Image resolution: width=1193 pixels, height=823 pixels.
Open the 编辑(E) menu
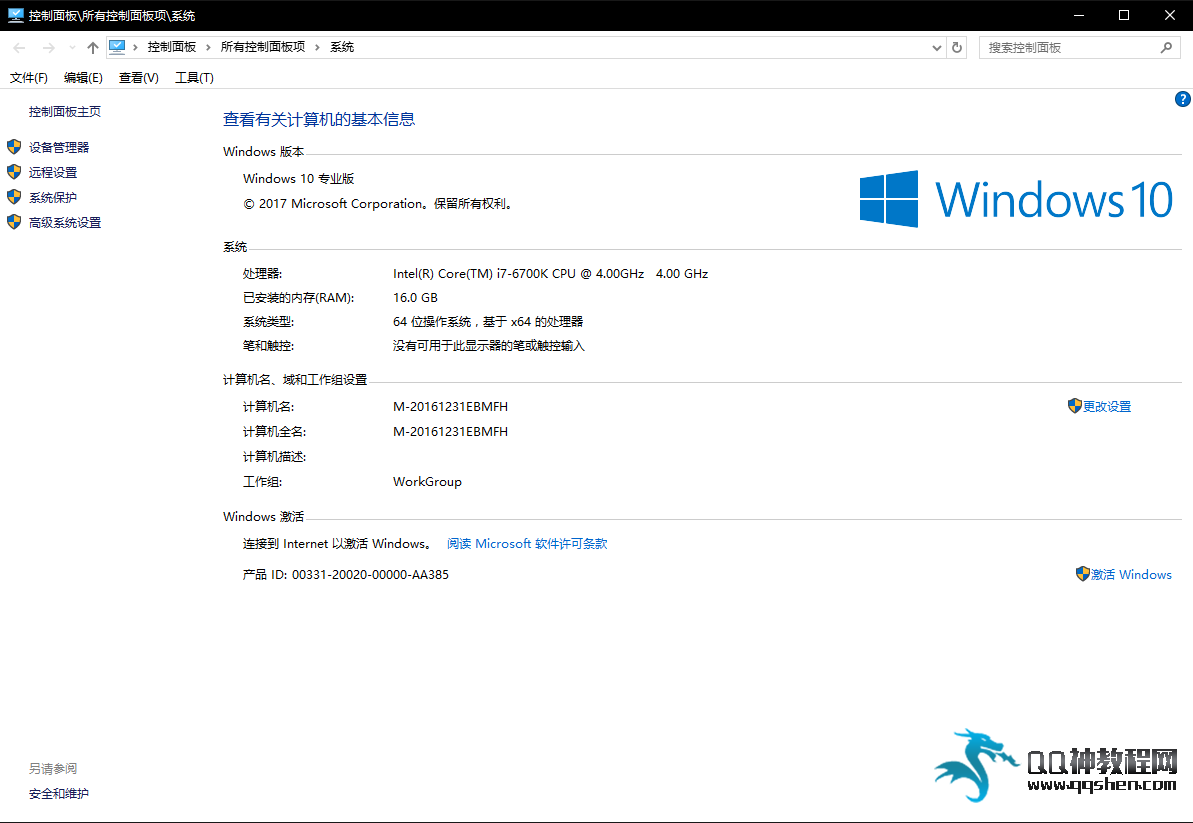83,78
